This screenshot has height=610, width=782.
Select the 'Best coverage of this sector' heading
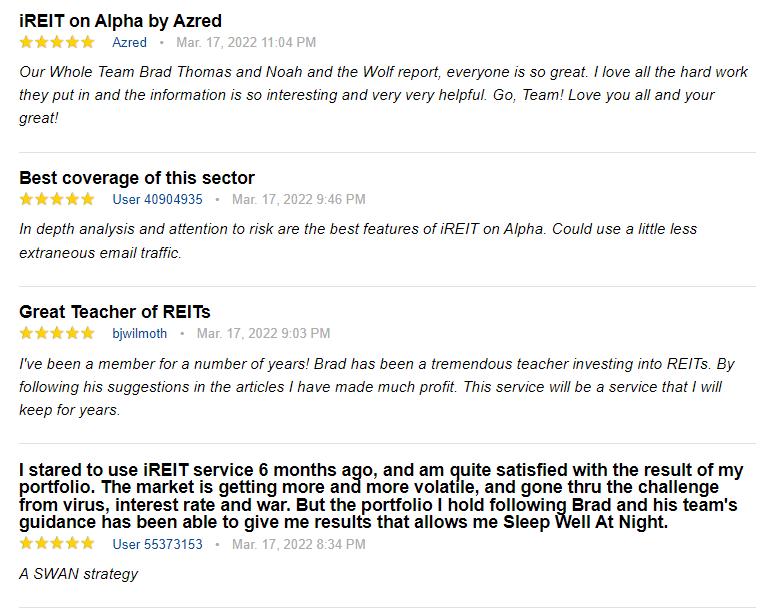pyautogui.click(x=137, y=178)
